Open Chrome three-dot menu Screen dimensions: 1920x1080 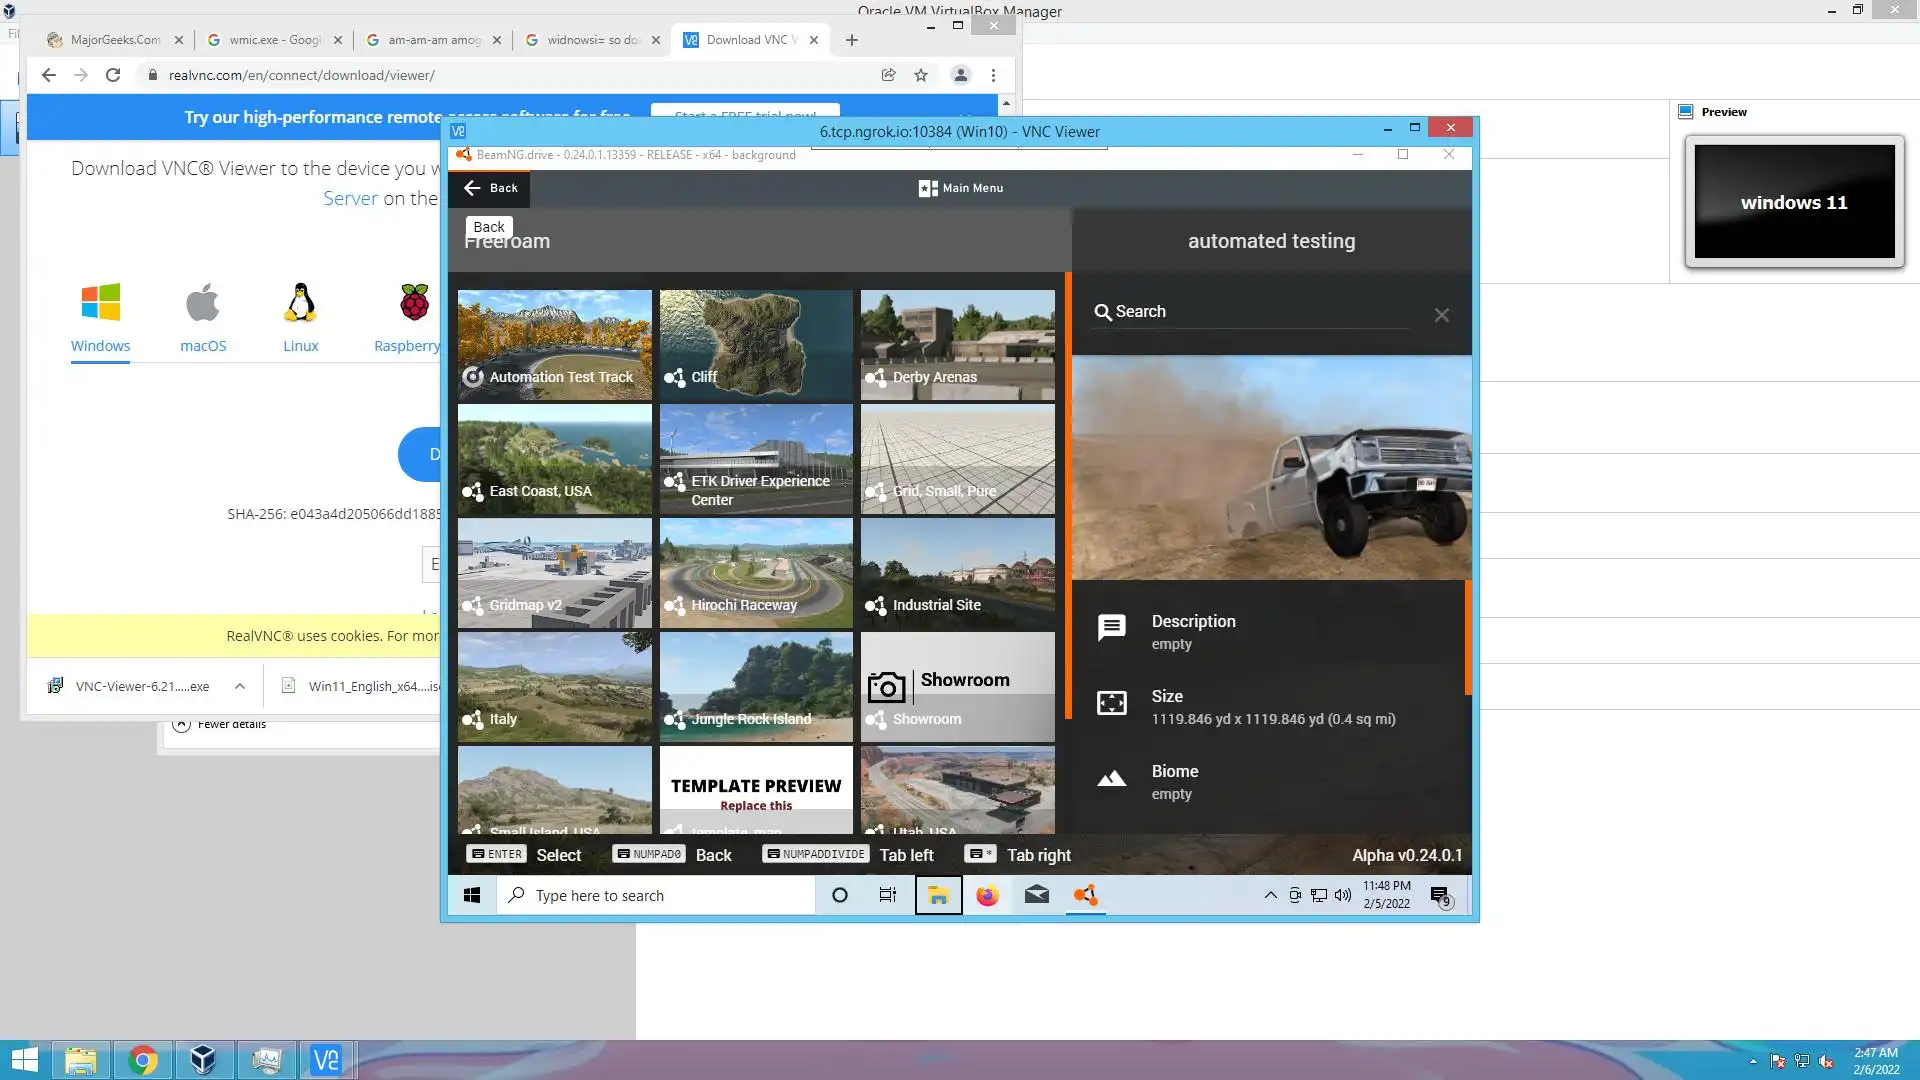pyautogui.click(x=993, y=75)
